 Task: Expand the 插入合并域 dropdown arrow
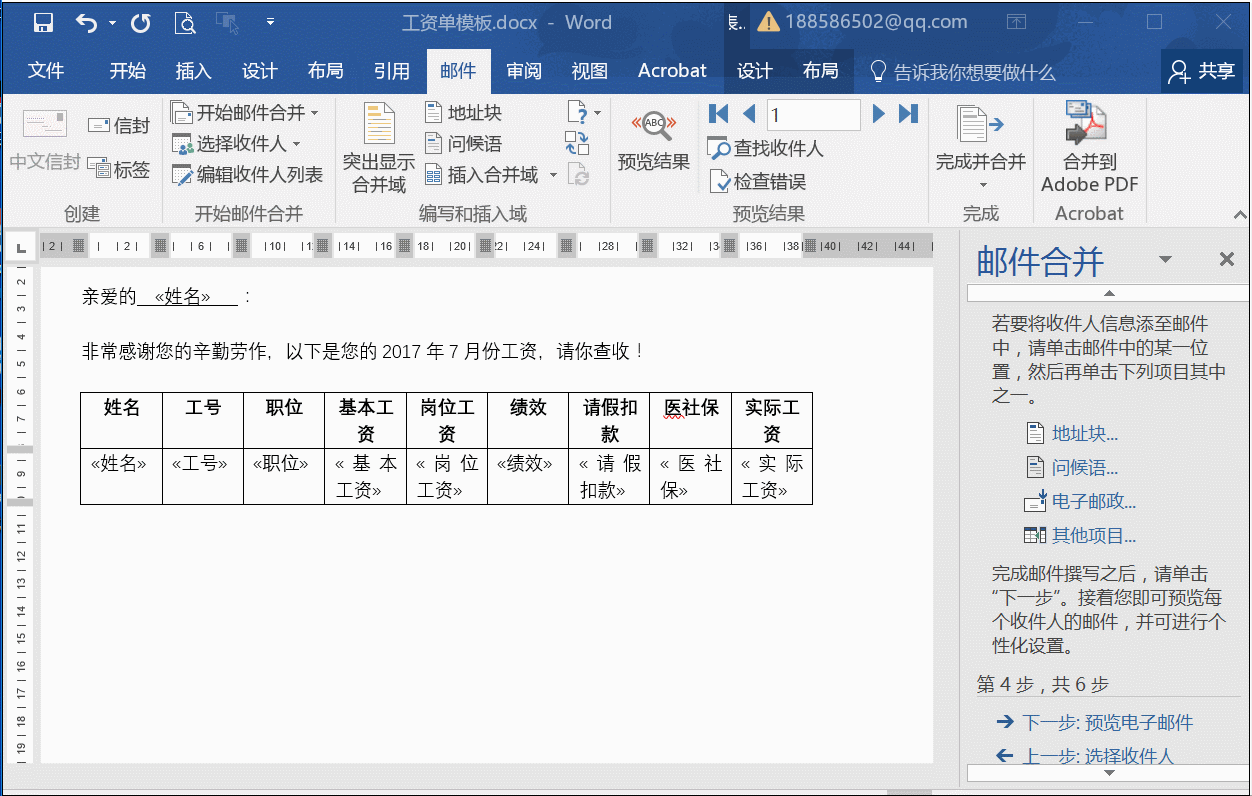(x=553, y=175)
